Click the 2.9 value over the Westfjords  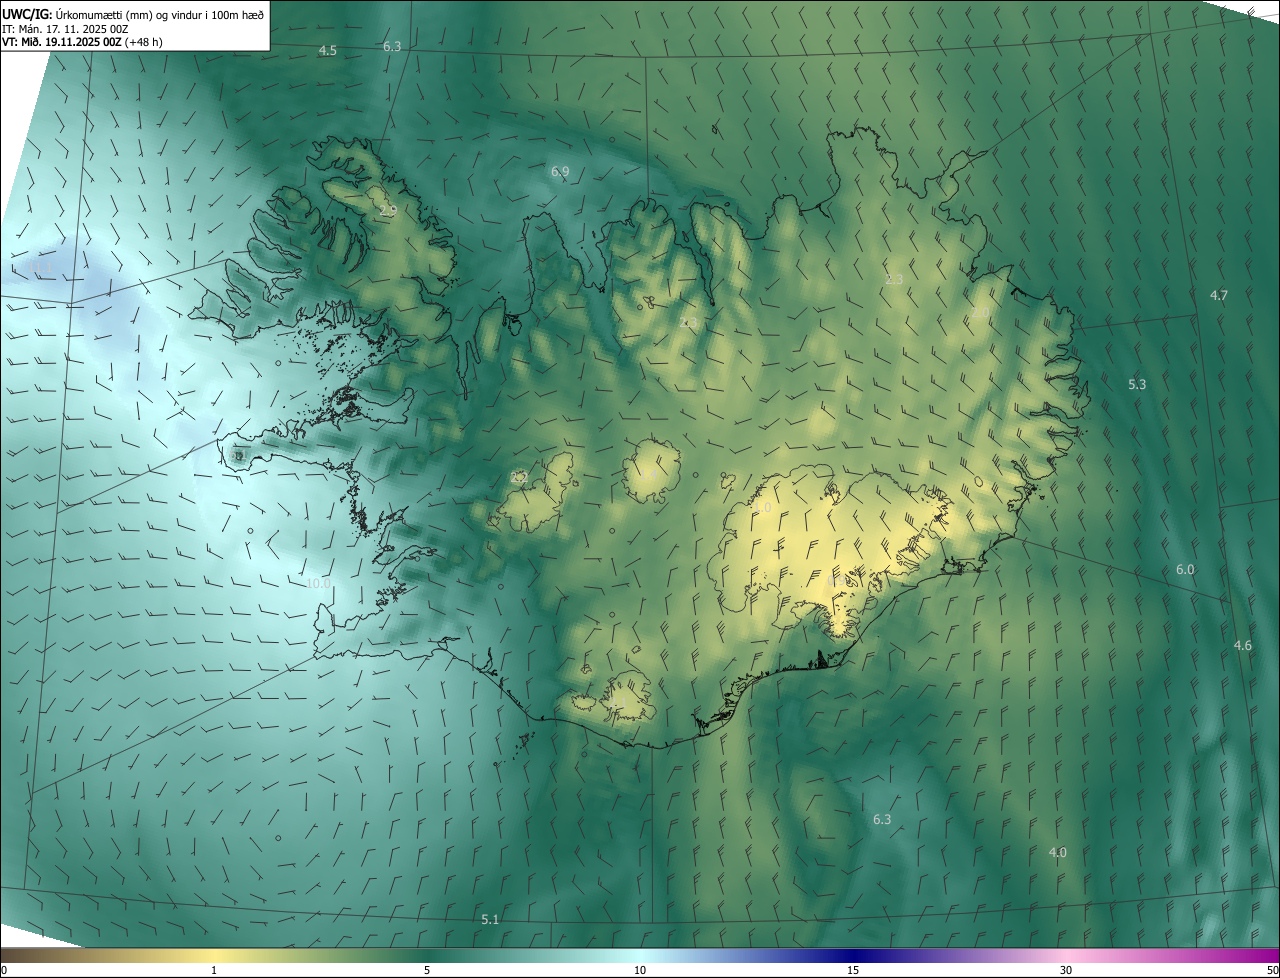click(388, 211)
